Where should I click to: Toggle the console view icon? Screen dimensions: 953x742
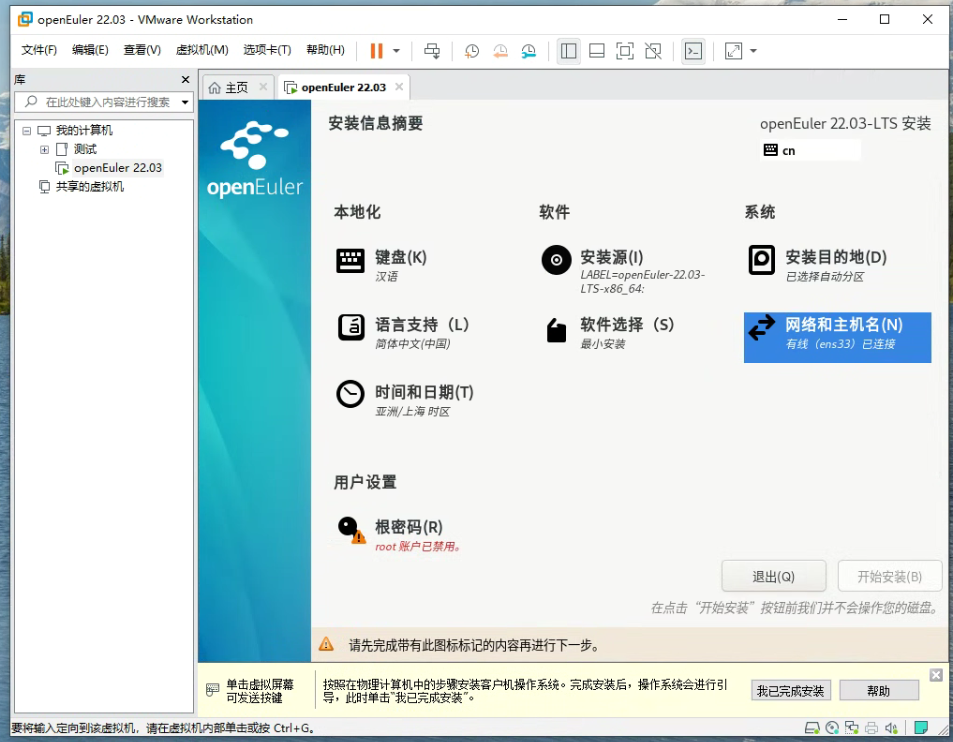tap(693, 51)
